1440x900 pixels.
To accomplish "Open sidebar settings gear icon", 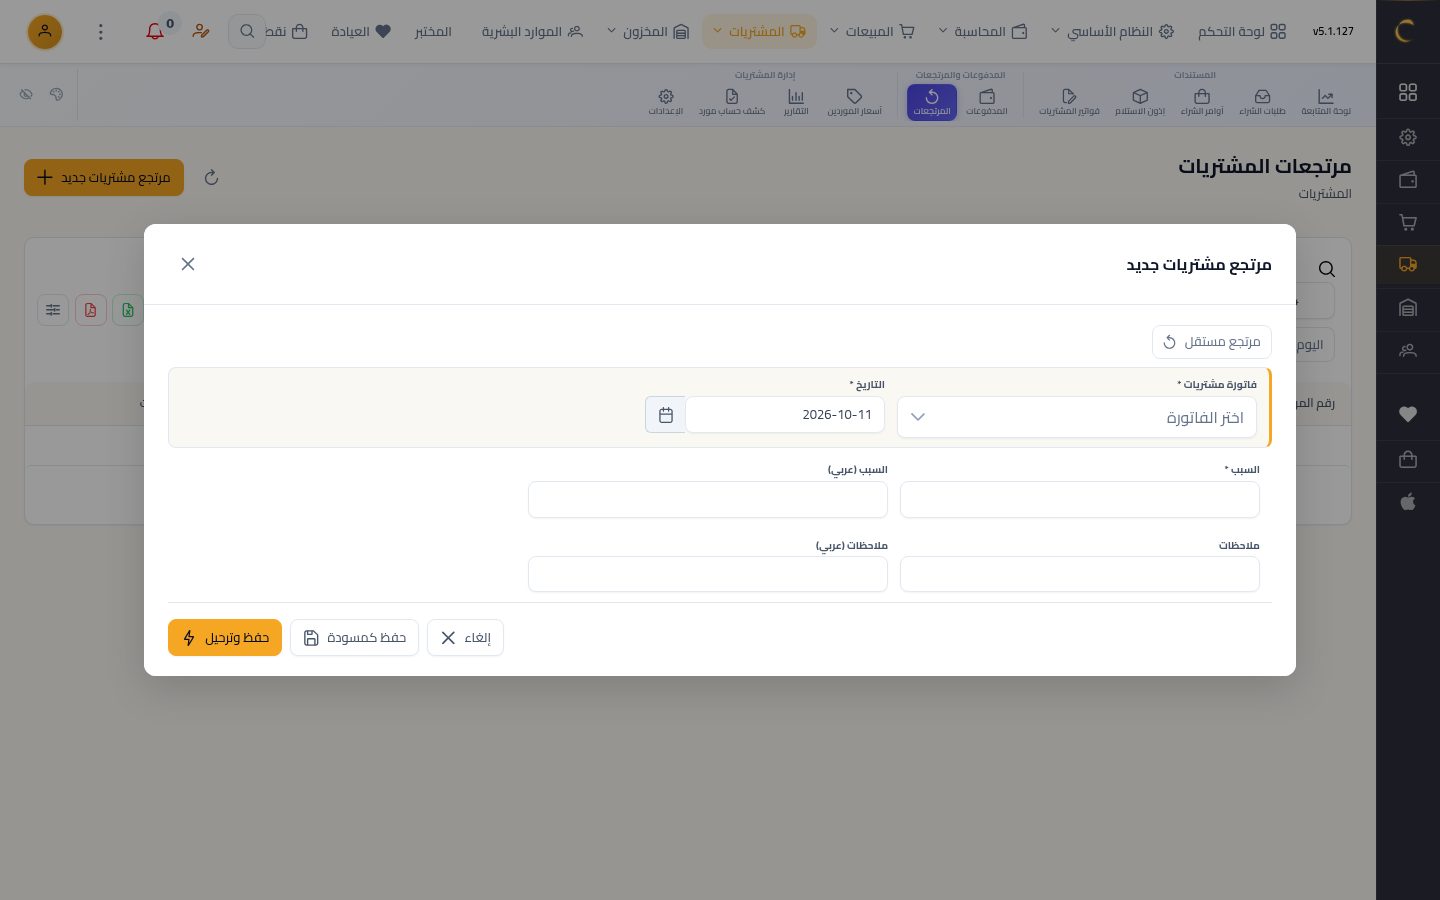I will [x=1408, y=137].
